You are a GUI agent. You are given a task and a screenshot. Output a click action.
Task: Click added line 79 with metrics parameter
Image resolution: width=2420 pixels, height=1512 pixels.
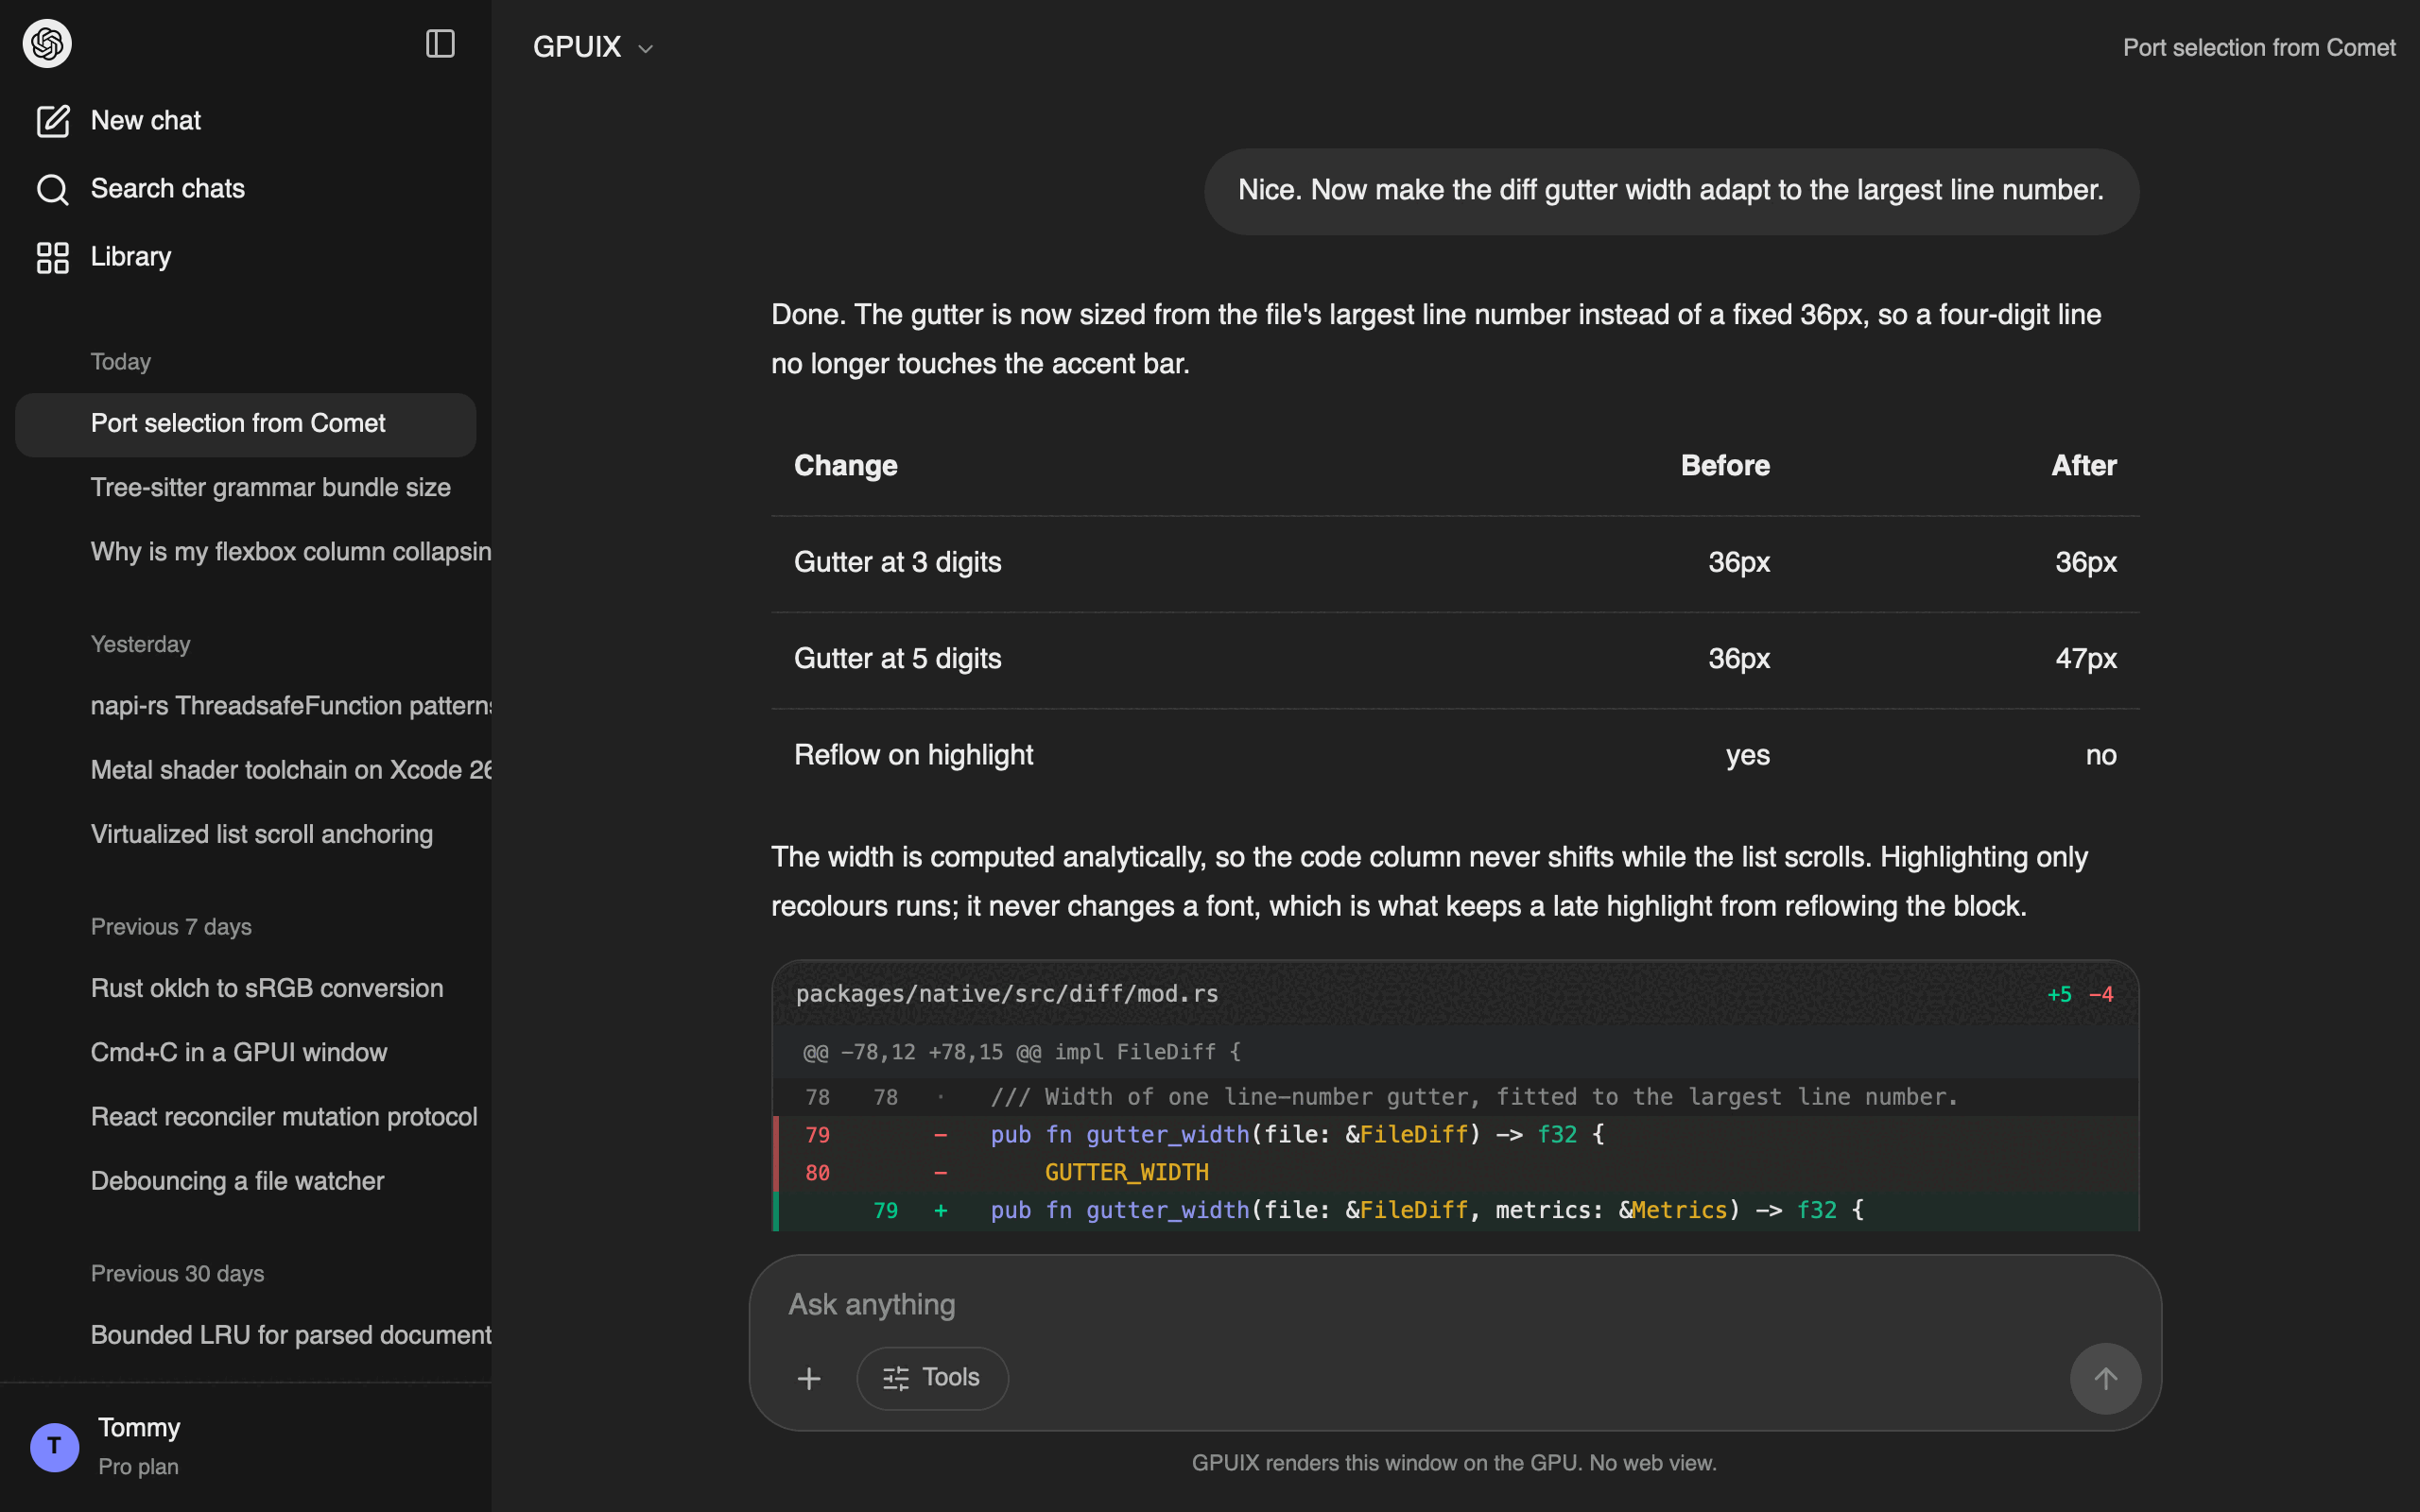coord(1456,1211)
